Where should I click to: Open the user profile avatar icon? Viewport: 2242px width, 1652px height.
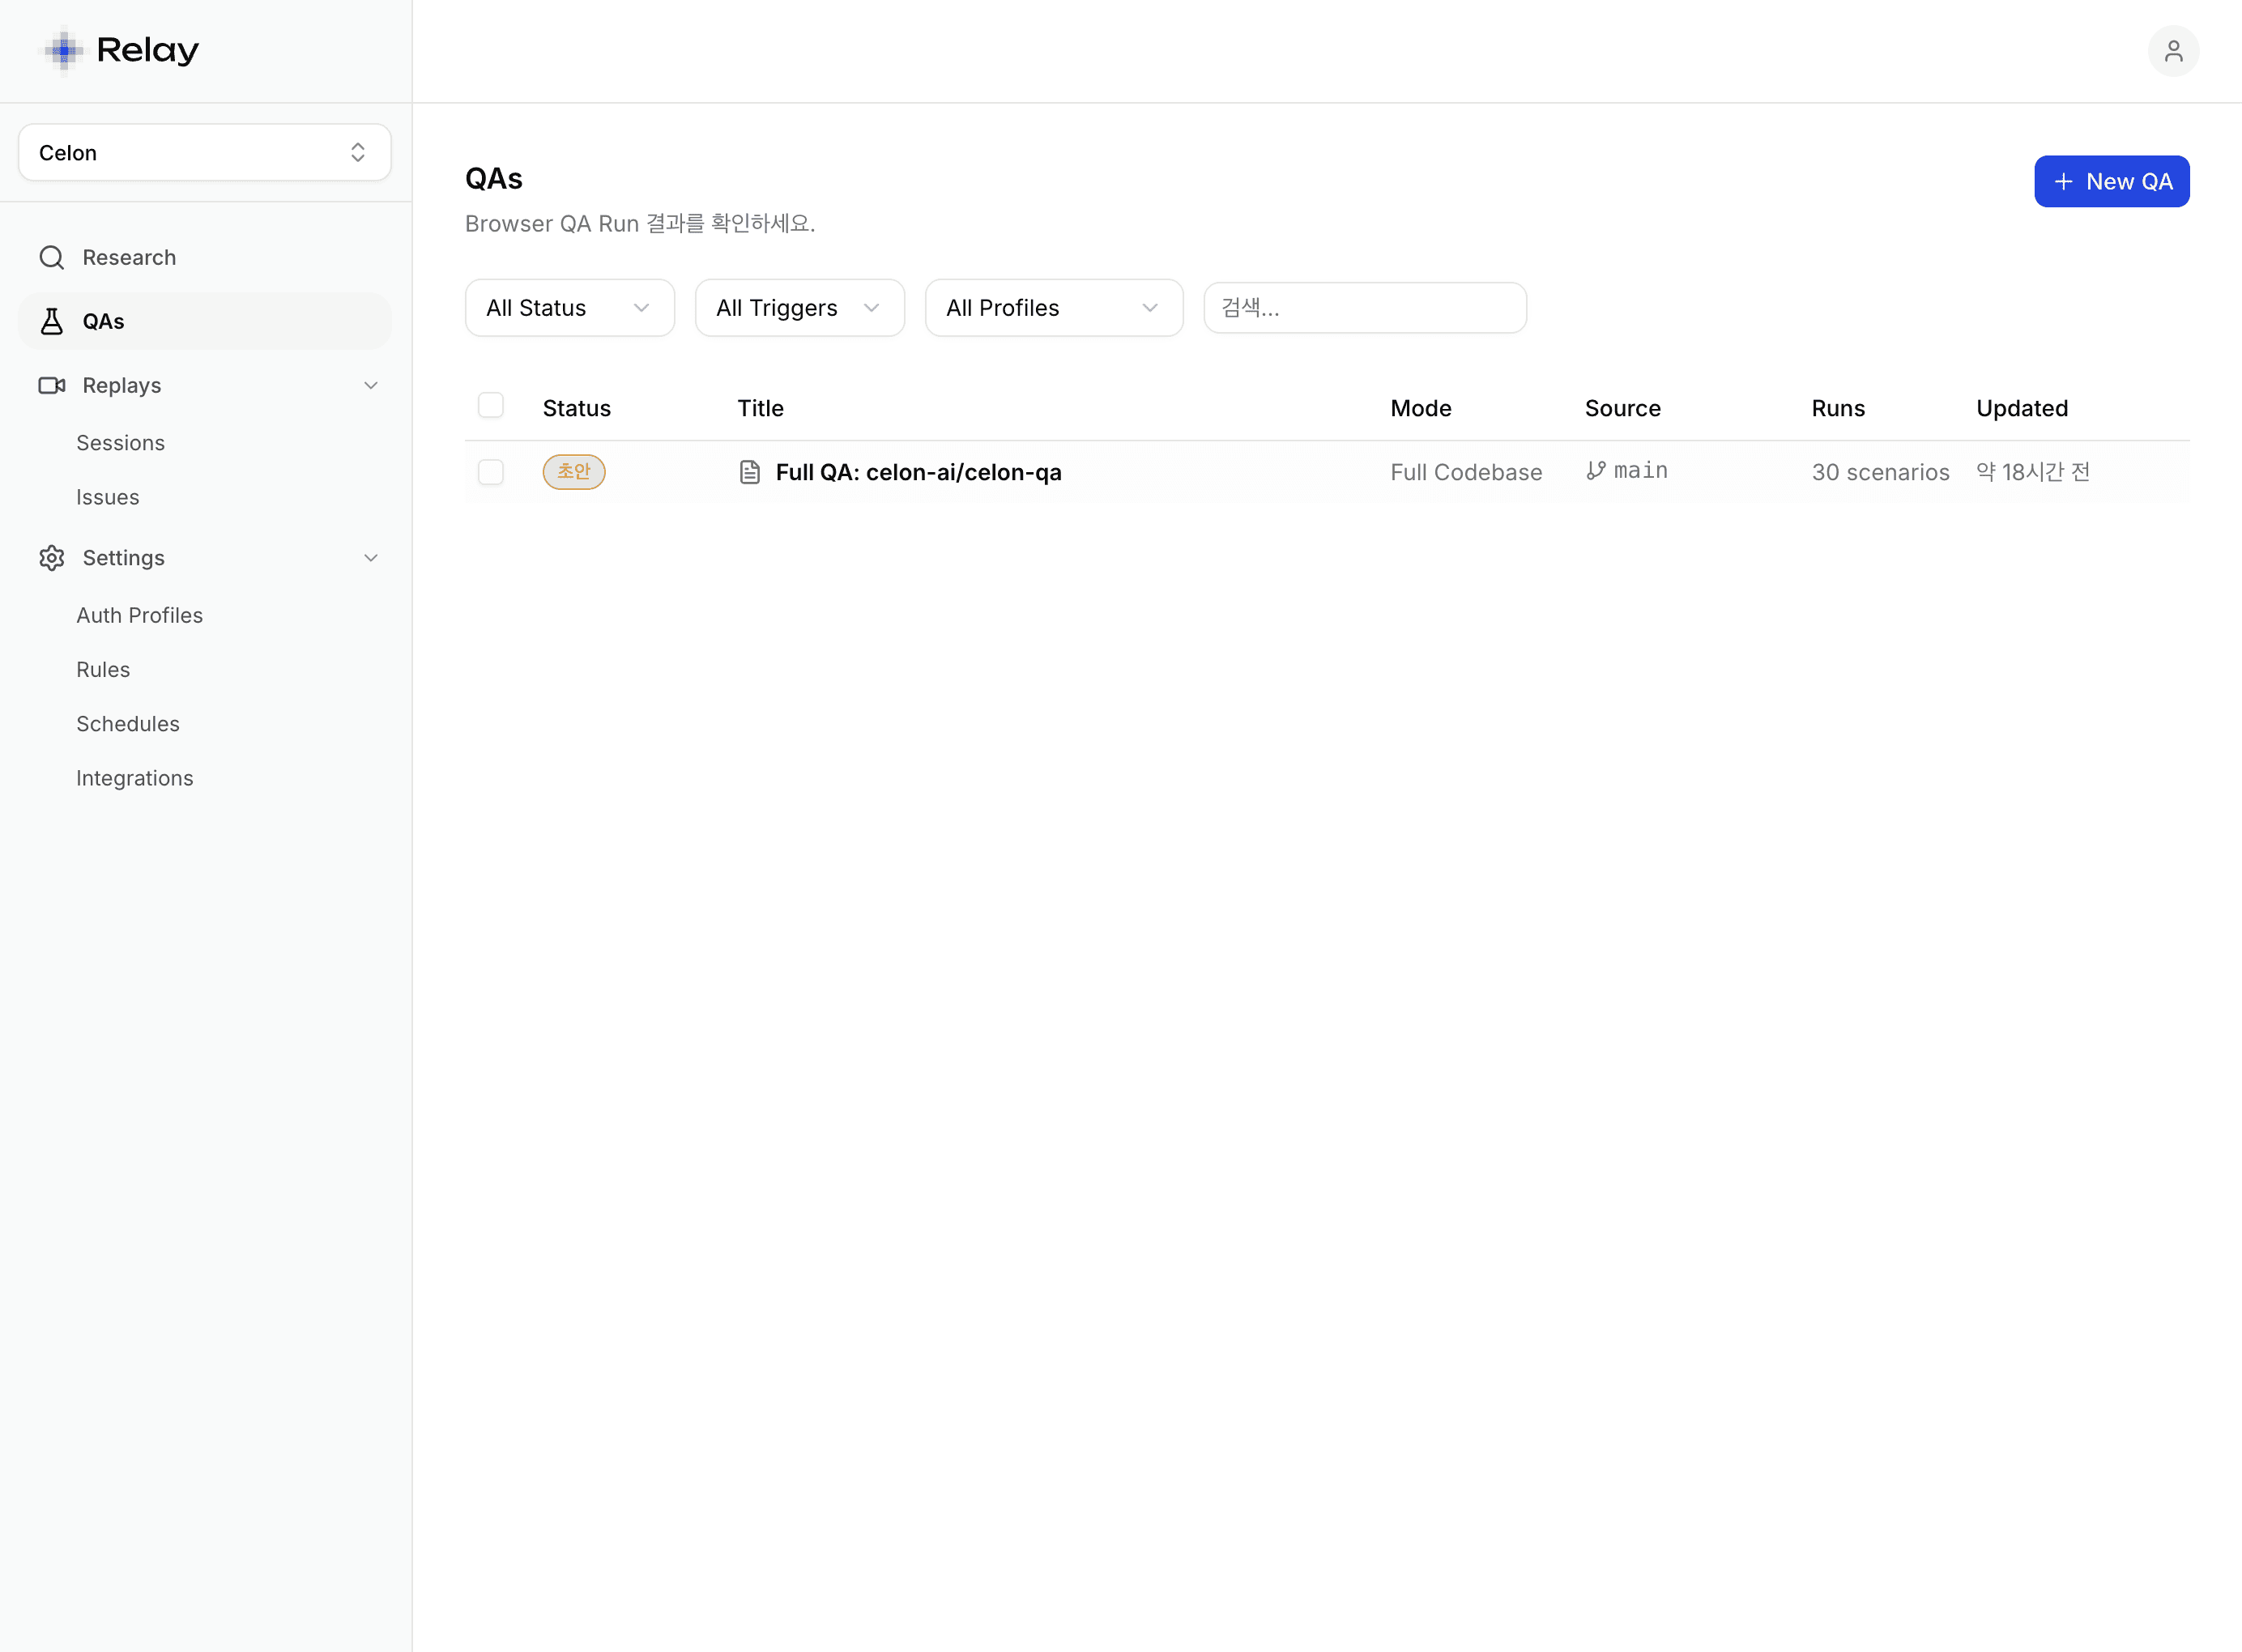click(2173, 51)
